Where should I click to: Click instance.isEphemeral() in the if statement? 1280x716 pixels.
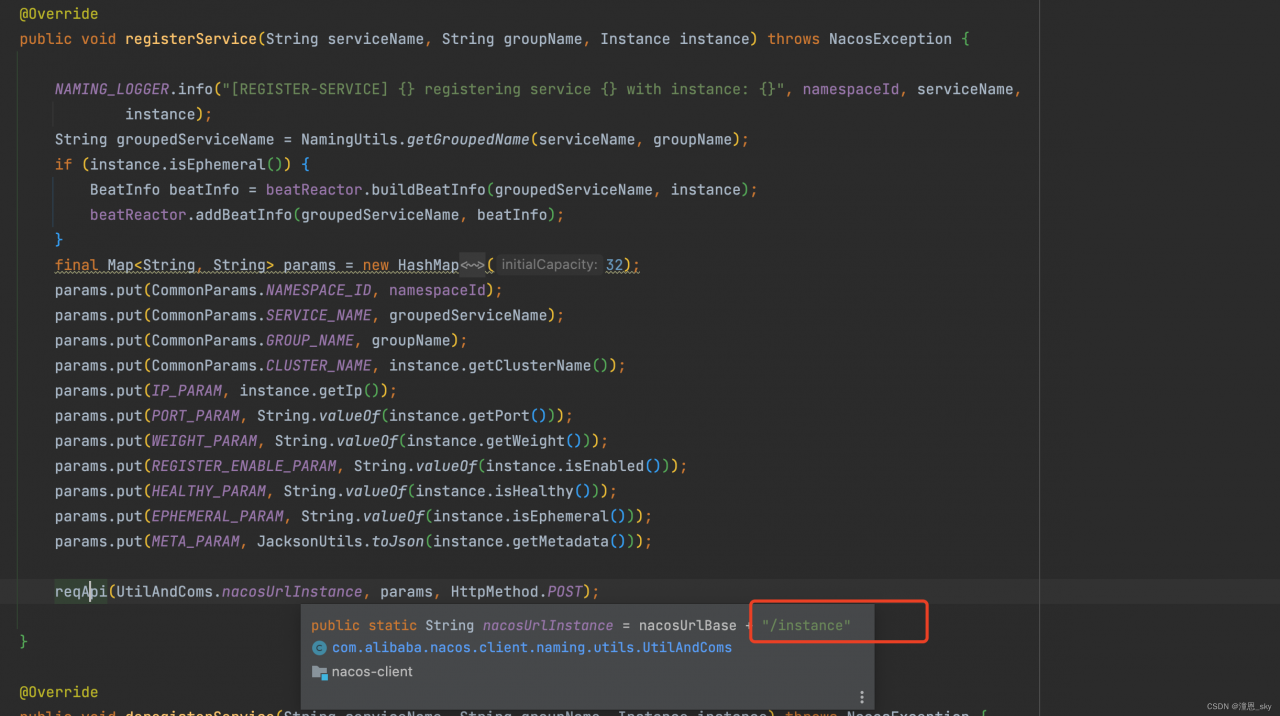click(188, 164)
